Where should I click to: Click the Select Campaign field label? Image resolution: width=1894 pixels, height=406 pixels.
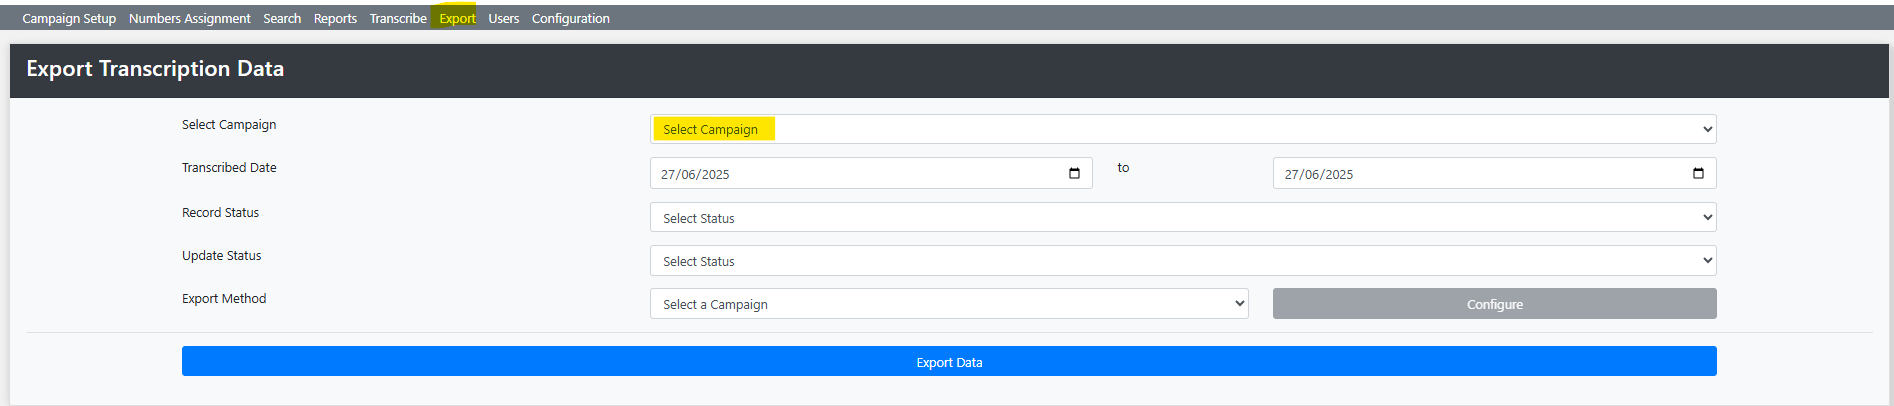(229, 125)
